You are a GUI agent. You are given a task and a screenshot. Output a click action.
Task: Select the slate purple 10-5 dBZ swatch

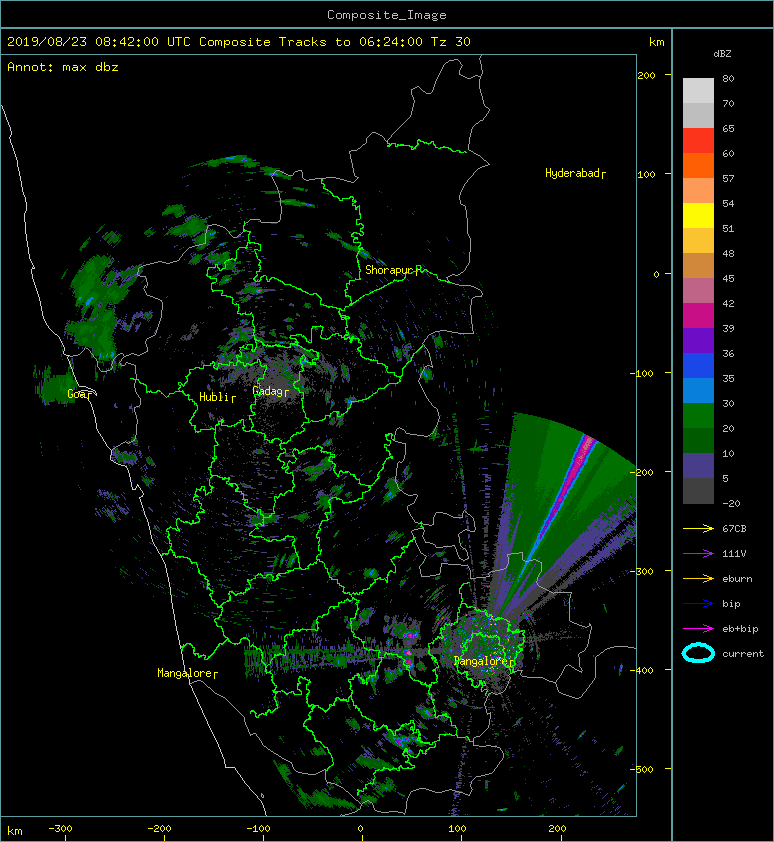698,465
